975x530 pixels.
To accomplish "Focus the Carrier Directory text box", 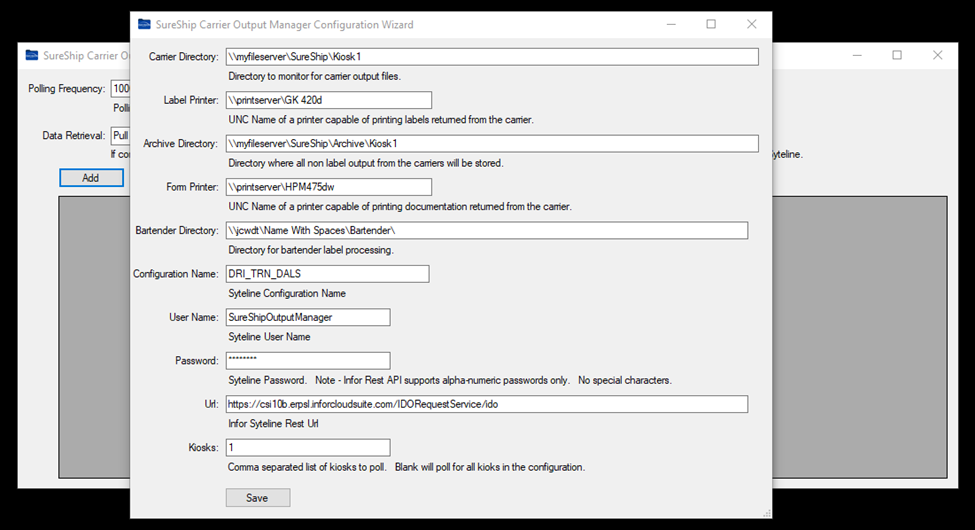I will 491,57.
